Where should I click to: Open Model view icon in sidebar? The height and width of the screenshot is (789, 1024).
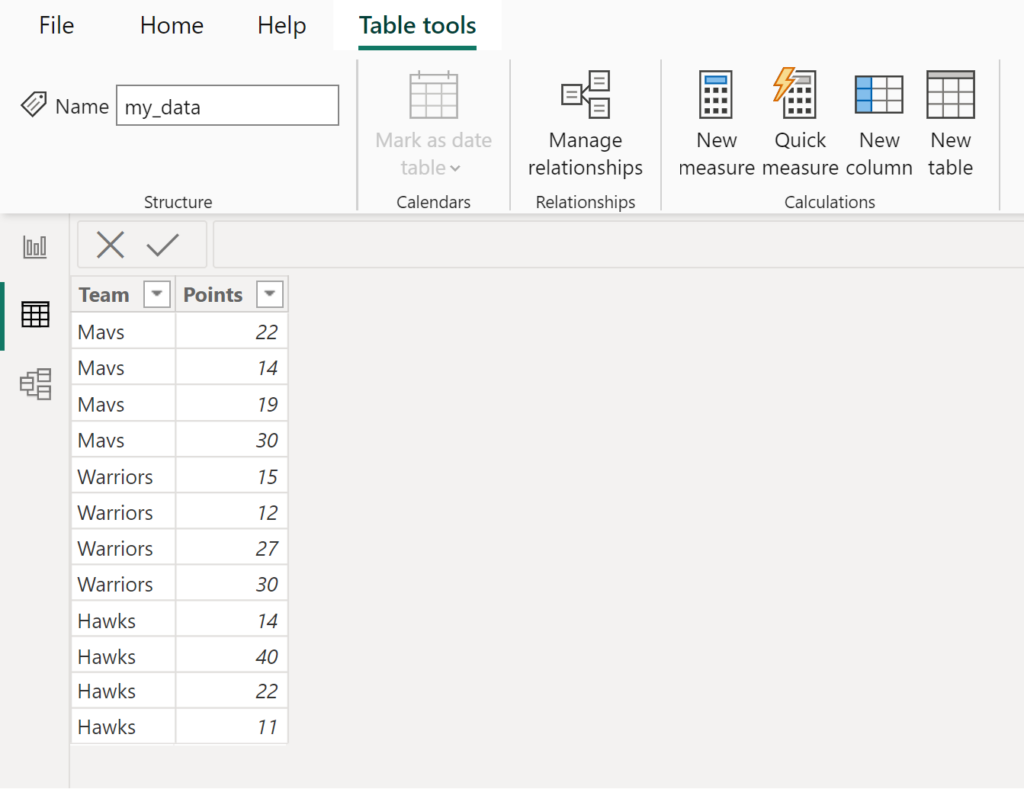pyautogui.click(x=35, y=383)
